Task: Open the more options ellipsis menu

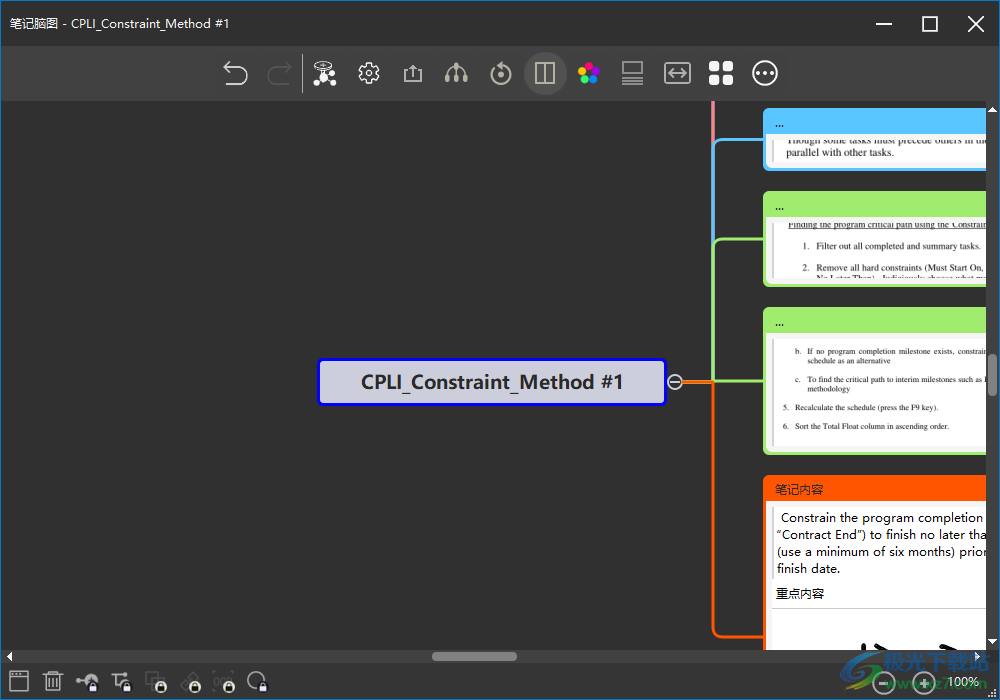Action: pos(765,73)
